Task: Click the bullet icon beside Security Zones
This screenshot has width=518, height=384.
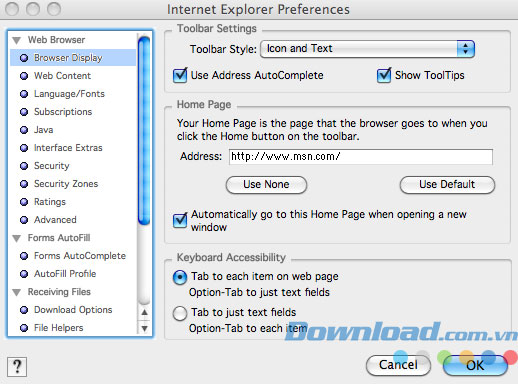Action: (x=24, y=184)
